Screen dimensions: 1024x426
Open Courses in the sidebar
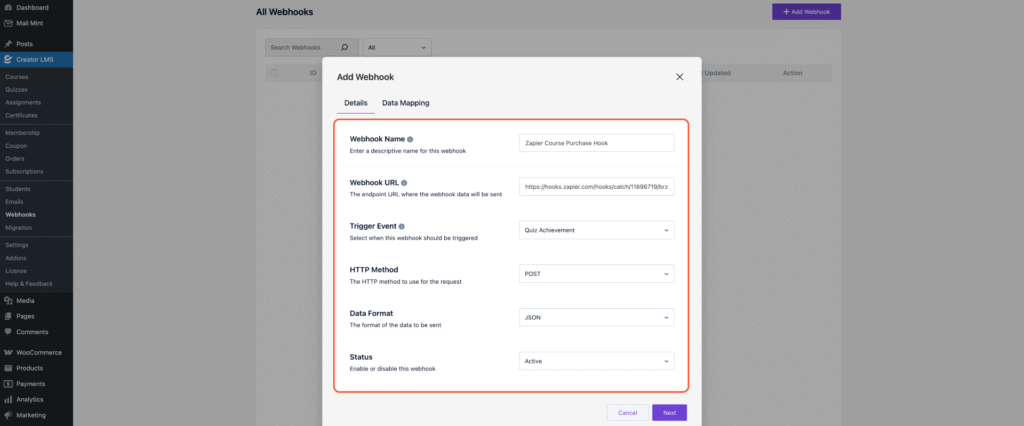[x=17, y=76]
